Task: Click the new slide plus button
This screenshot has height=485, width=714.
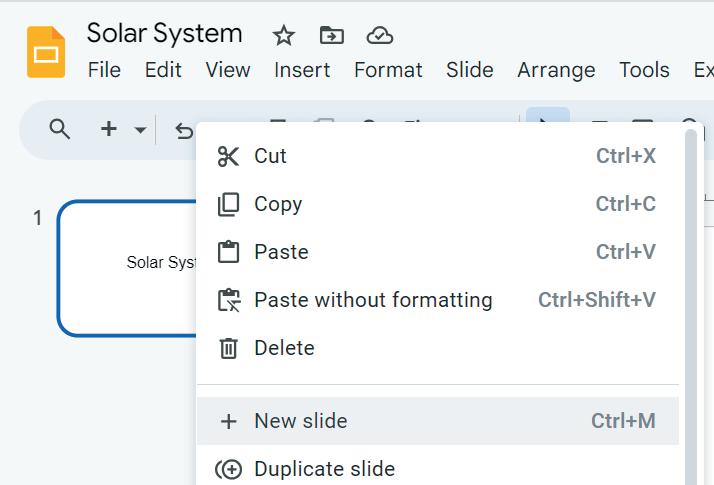Action: 109,129
